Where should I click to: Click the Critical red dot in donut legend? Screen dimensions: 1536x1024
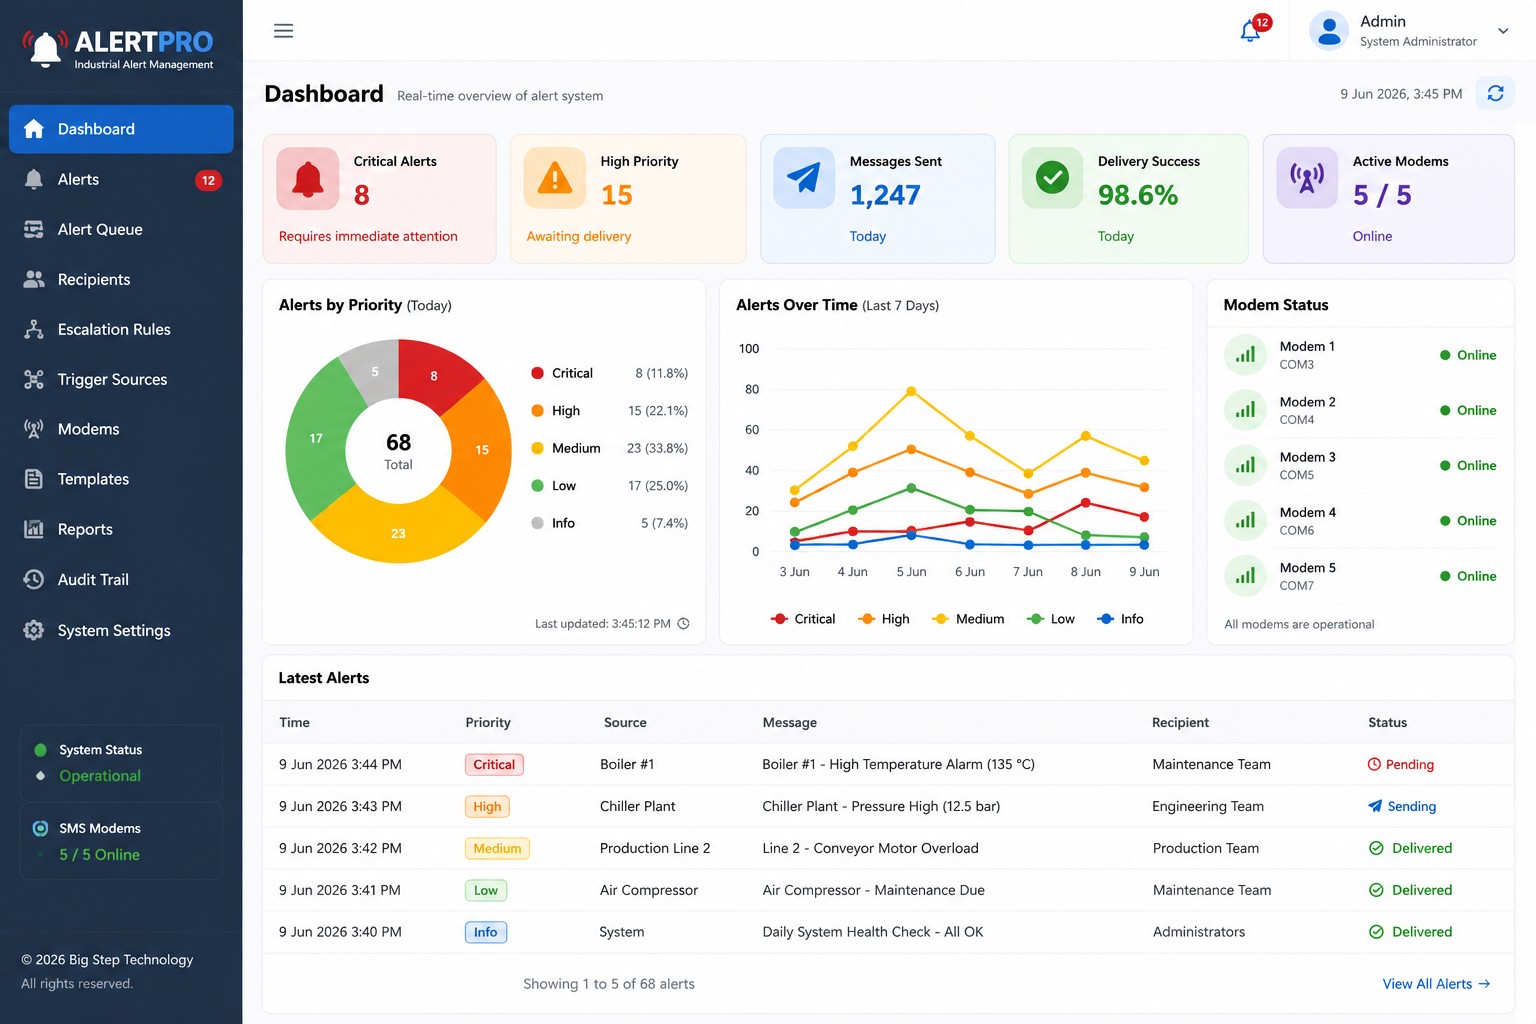537,373
